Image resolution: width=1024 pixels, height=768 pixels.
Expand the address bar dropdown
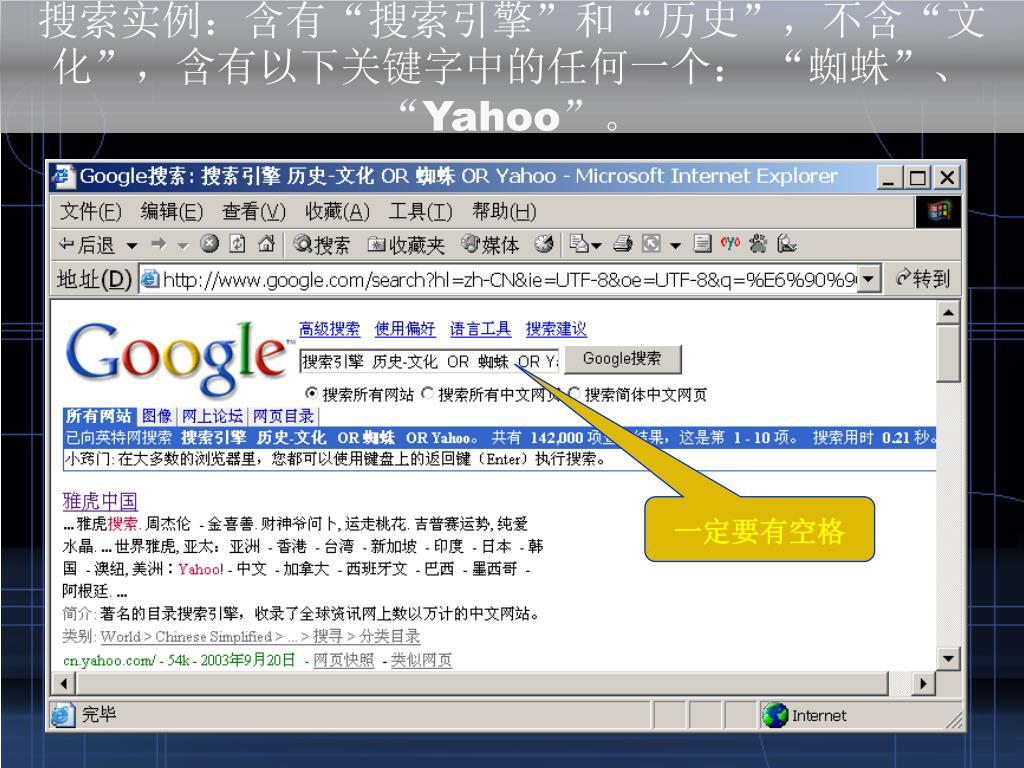click(868, 280)
